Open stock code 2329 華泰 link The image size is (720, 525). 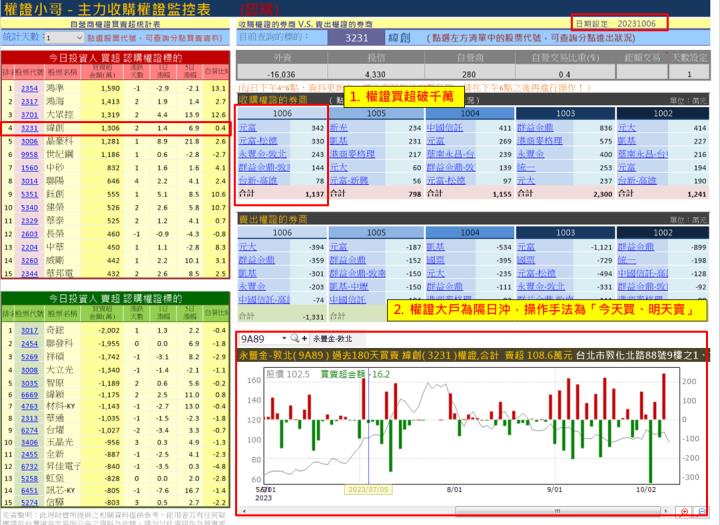pos(29,221)
